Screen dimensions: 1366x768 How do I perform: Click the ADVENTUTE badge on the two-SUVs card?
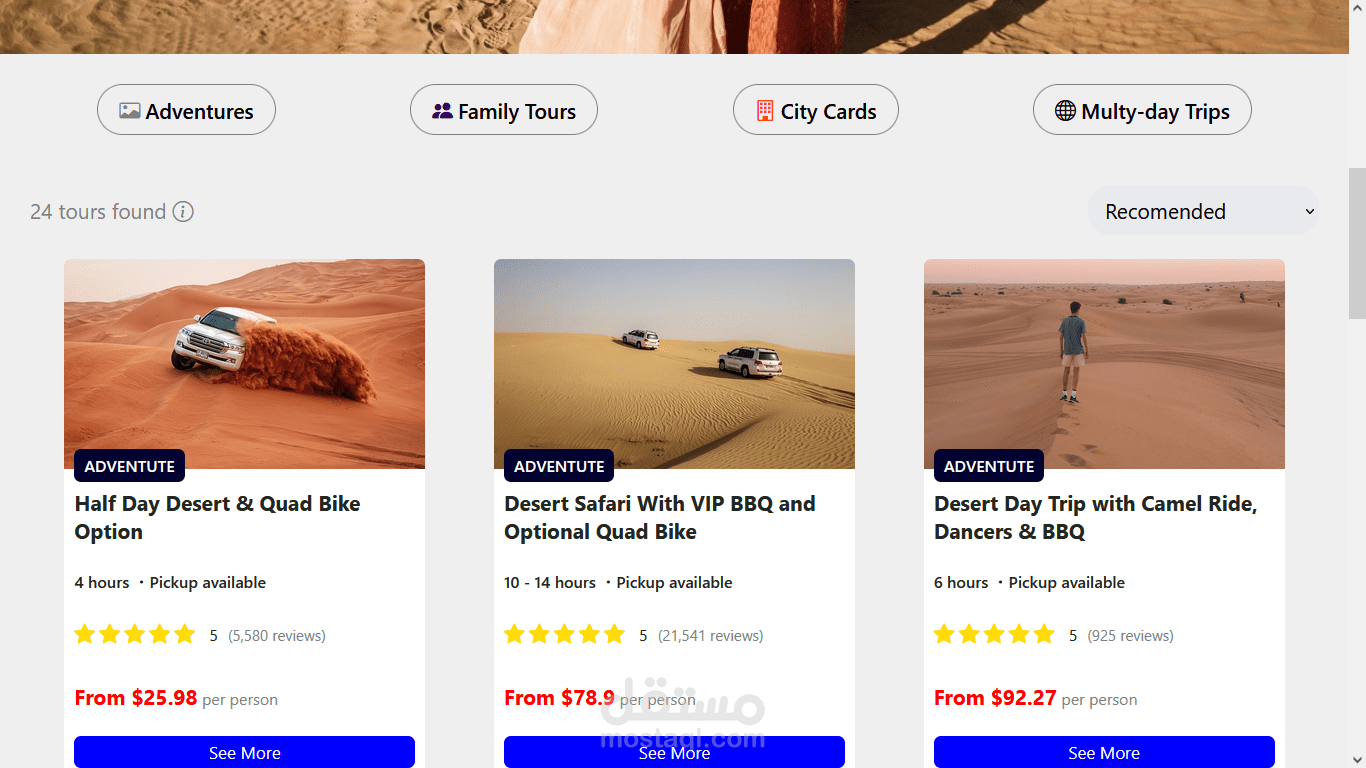tap(559, 466)
